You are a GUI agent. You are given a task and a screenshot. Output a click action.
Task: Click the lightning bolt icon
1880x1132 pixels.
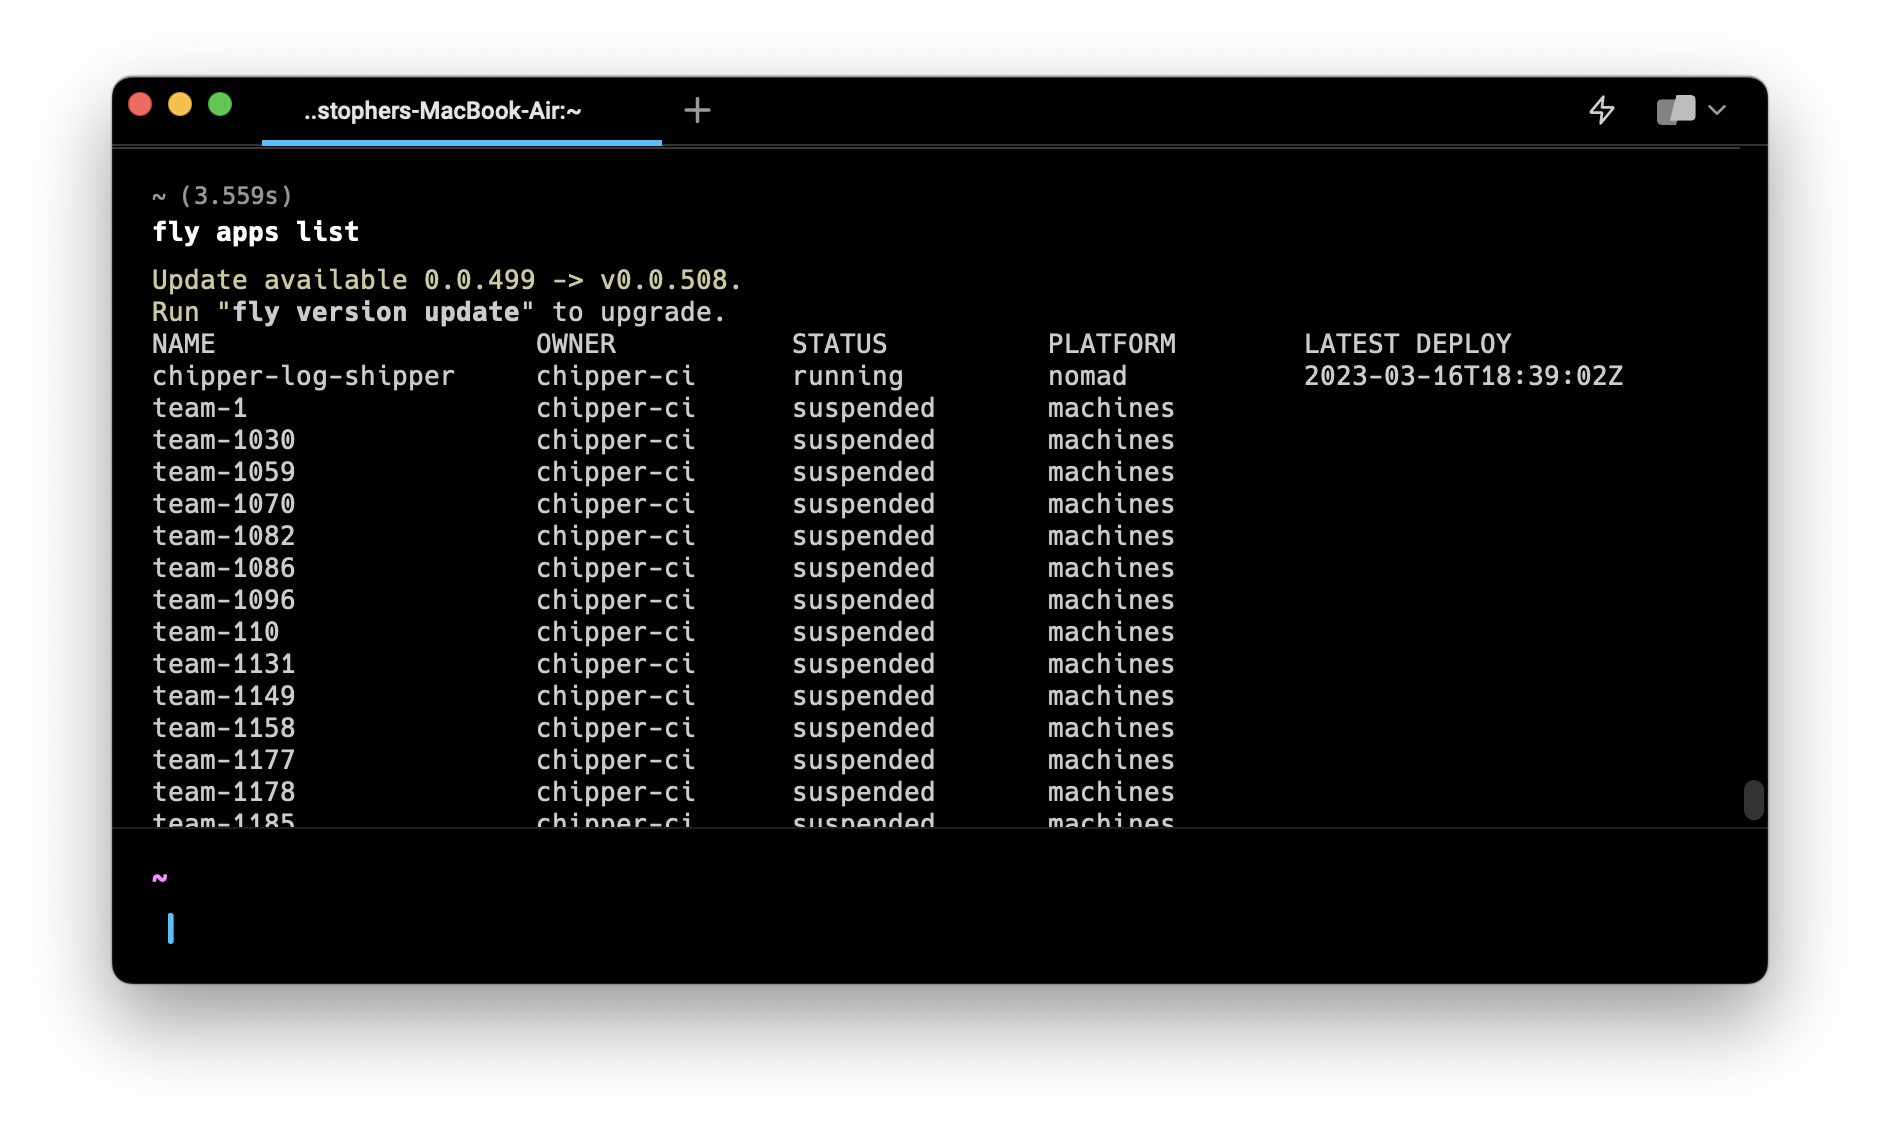pos(1602,110)
